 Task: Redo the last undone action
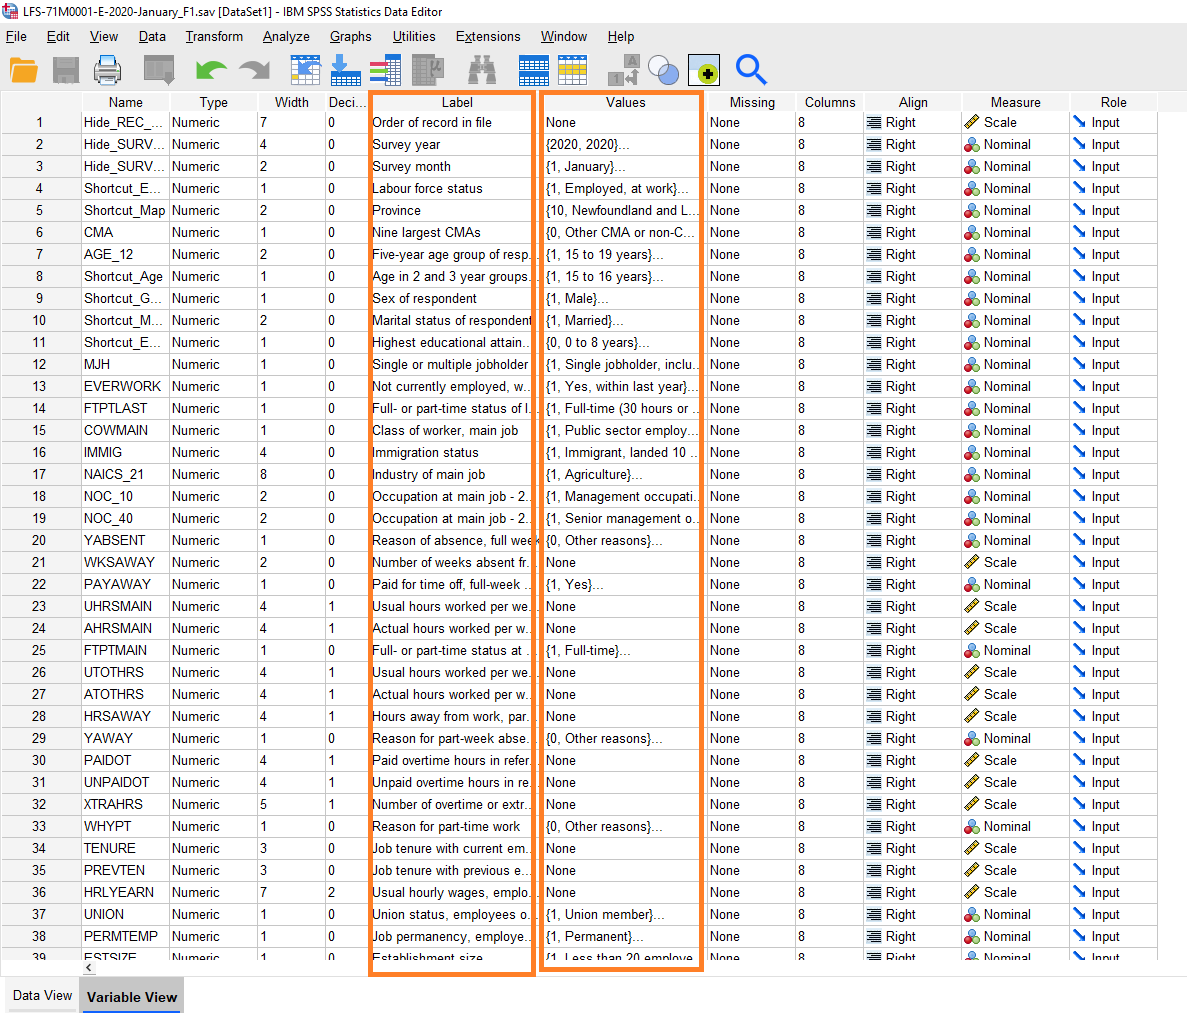[253, 70]
